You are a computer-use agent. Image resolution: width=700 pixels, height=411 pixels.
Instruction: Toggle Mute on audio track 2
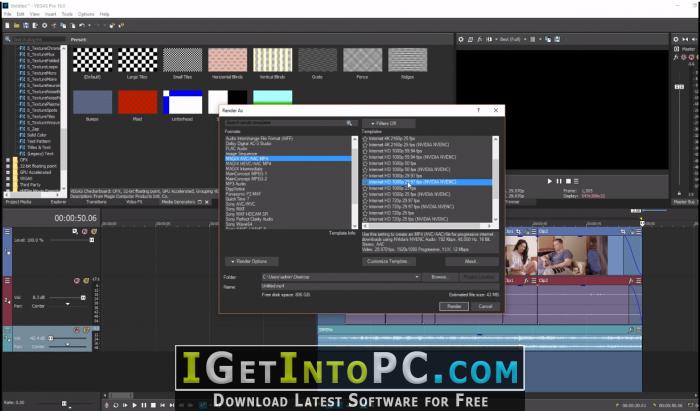[77, 281]
